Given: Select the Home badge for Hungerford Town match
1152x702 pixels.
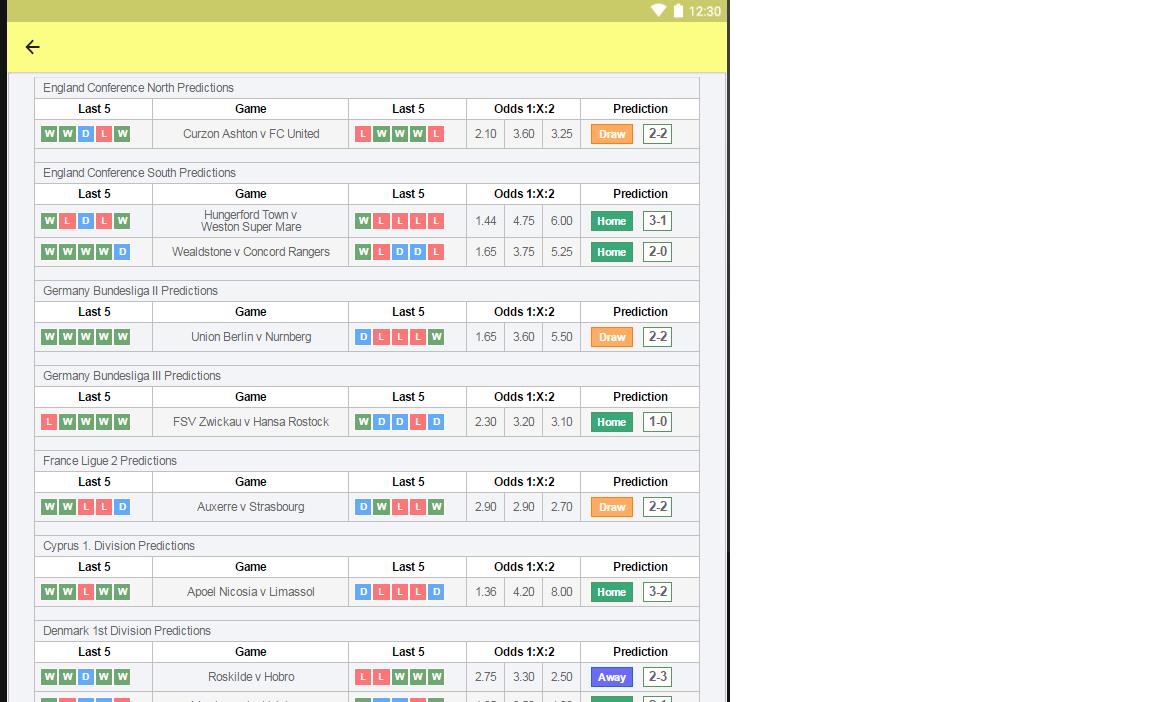Looking at the screenshot, I should tap(610, 221).
